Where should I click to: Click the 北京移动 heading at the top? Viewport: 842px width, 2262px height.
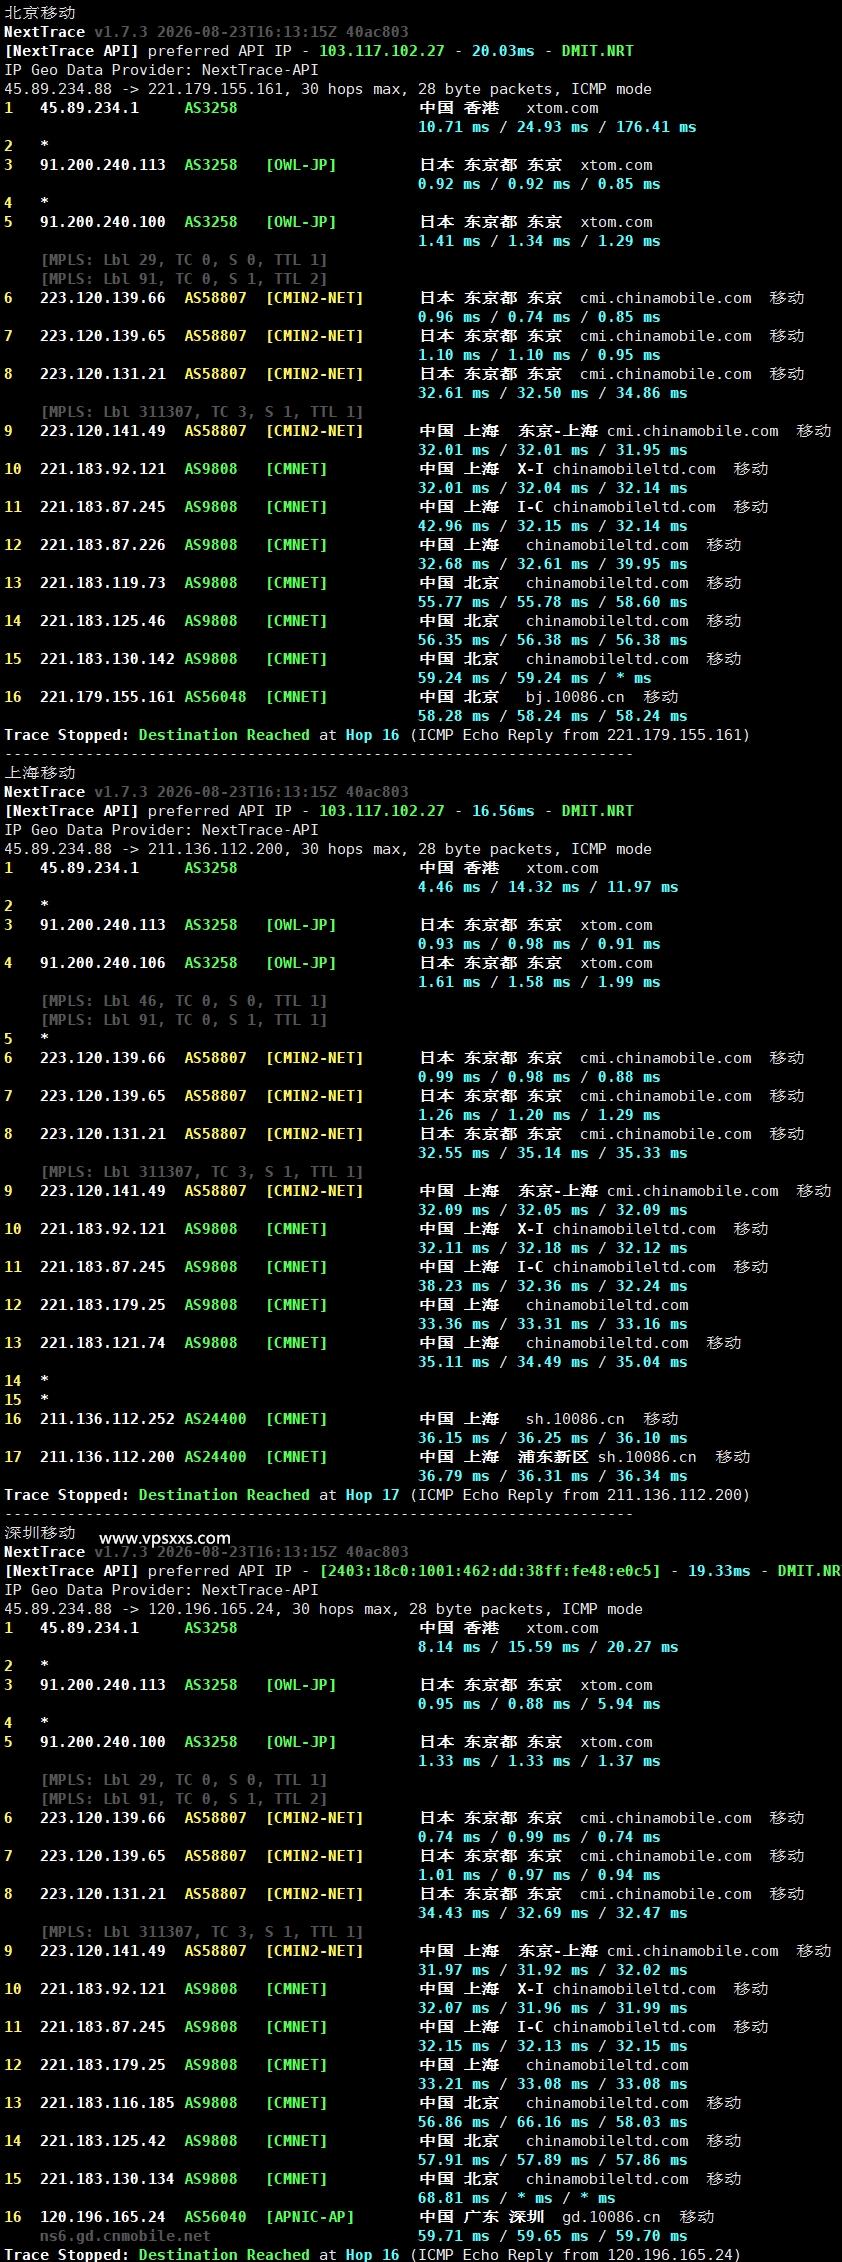(x=40, y=12)
